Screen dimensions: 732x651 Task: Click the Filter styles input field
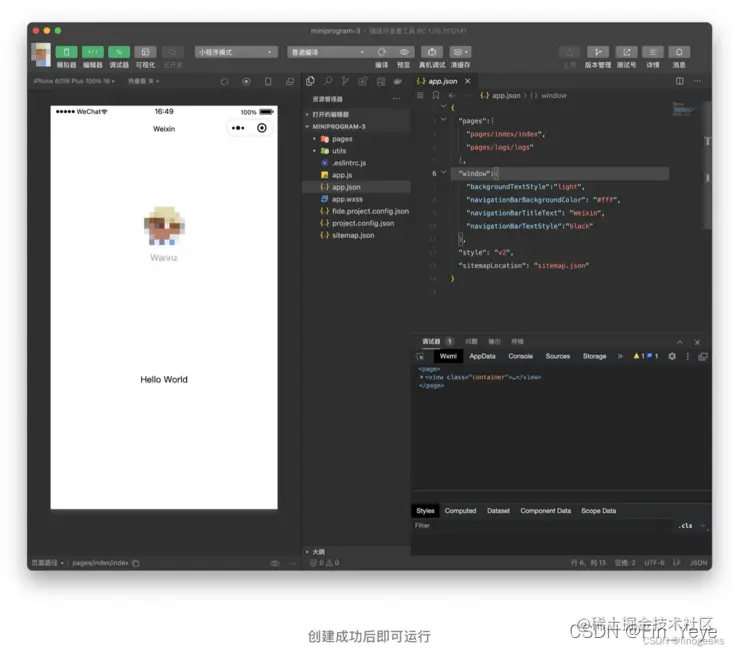click(542, 526)
